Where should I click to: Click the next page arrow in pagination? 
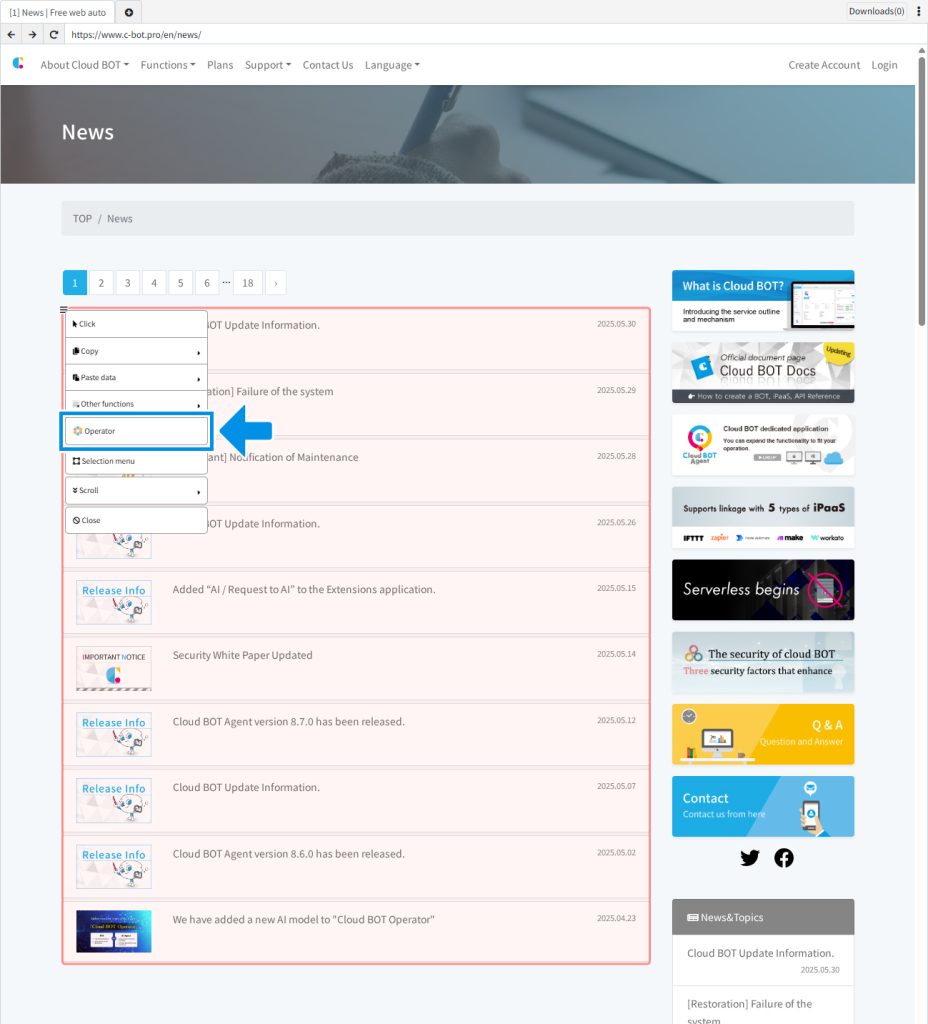[x=276, y=283]
